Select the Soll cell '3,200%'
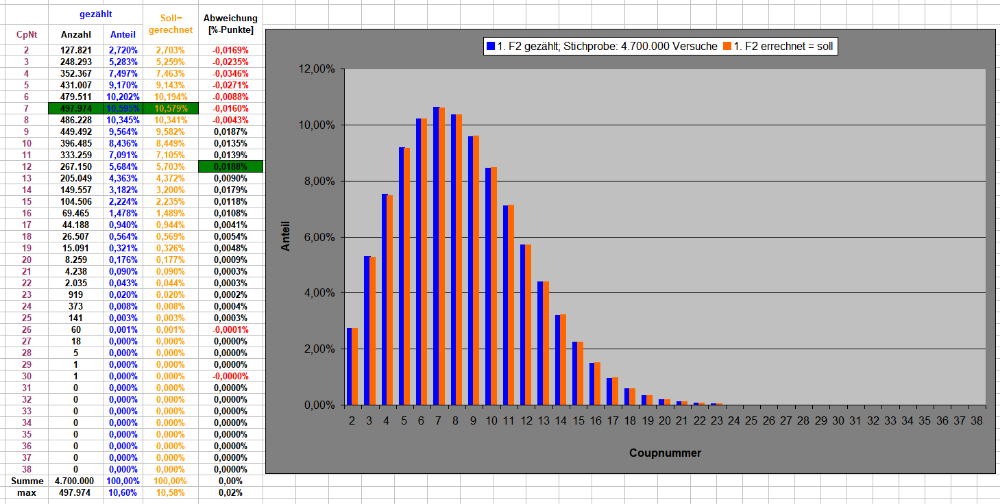Image resolution: width=1000 pixels, height=504 pixels. click(x=172, y=189)
